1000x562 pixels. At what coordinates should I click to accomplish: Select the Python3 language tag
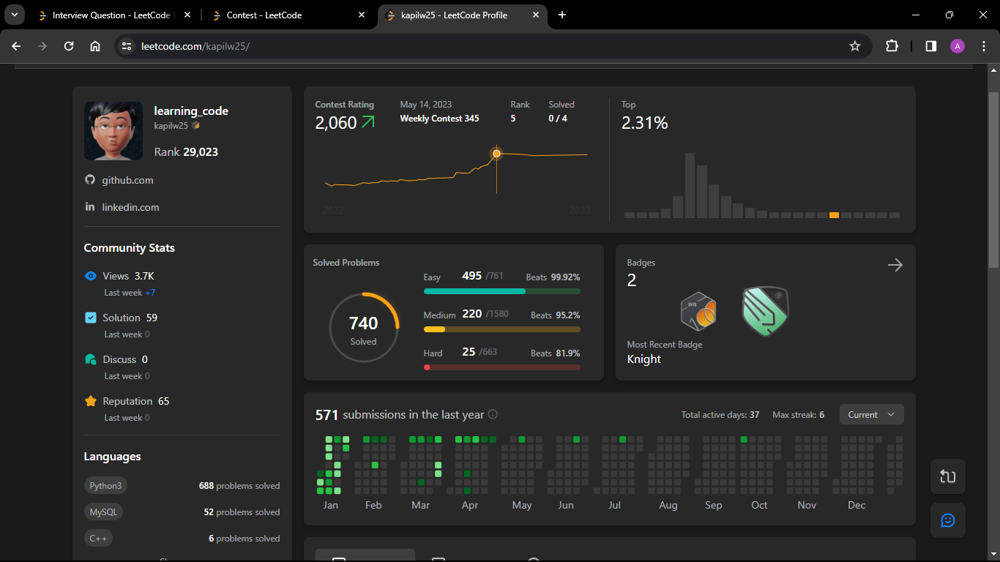coord(105,486)
